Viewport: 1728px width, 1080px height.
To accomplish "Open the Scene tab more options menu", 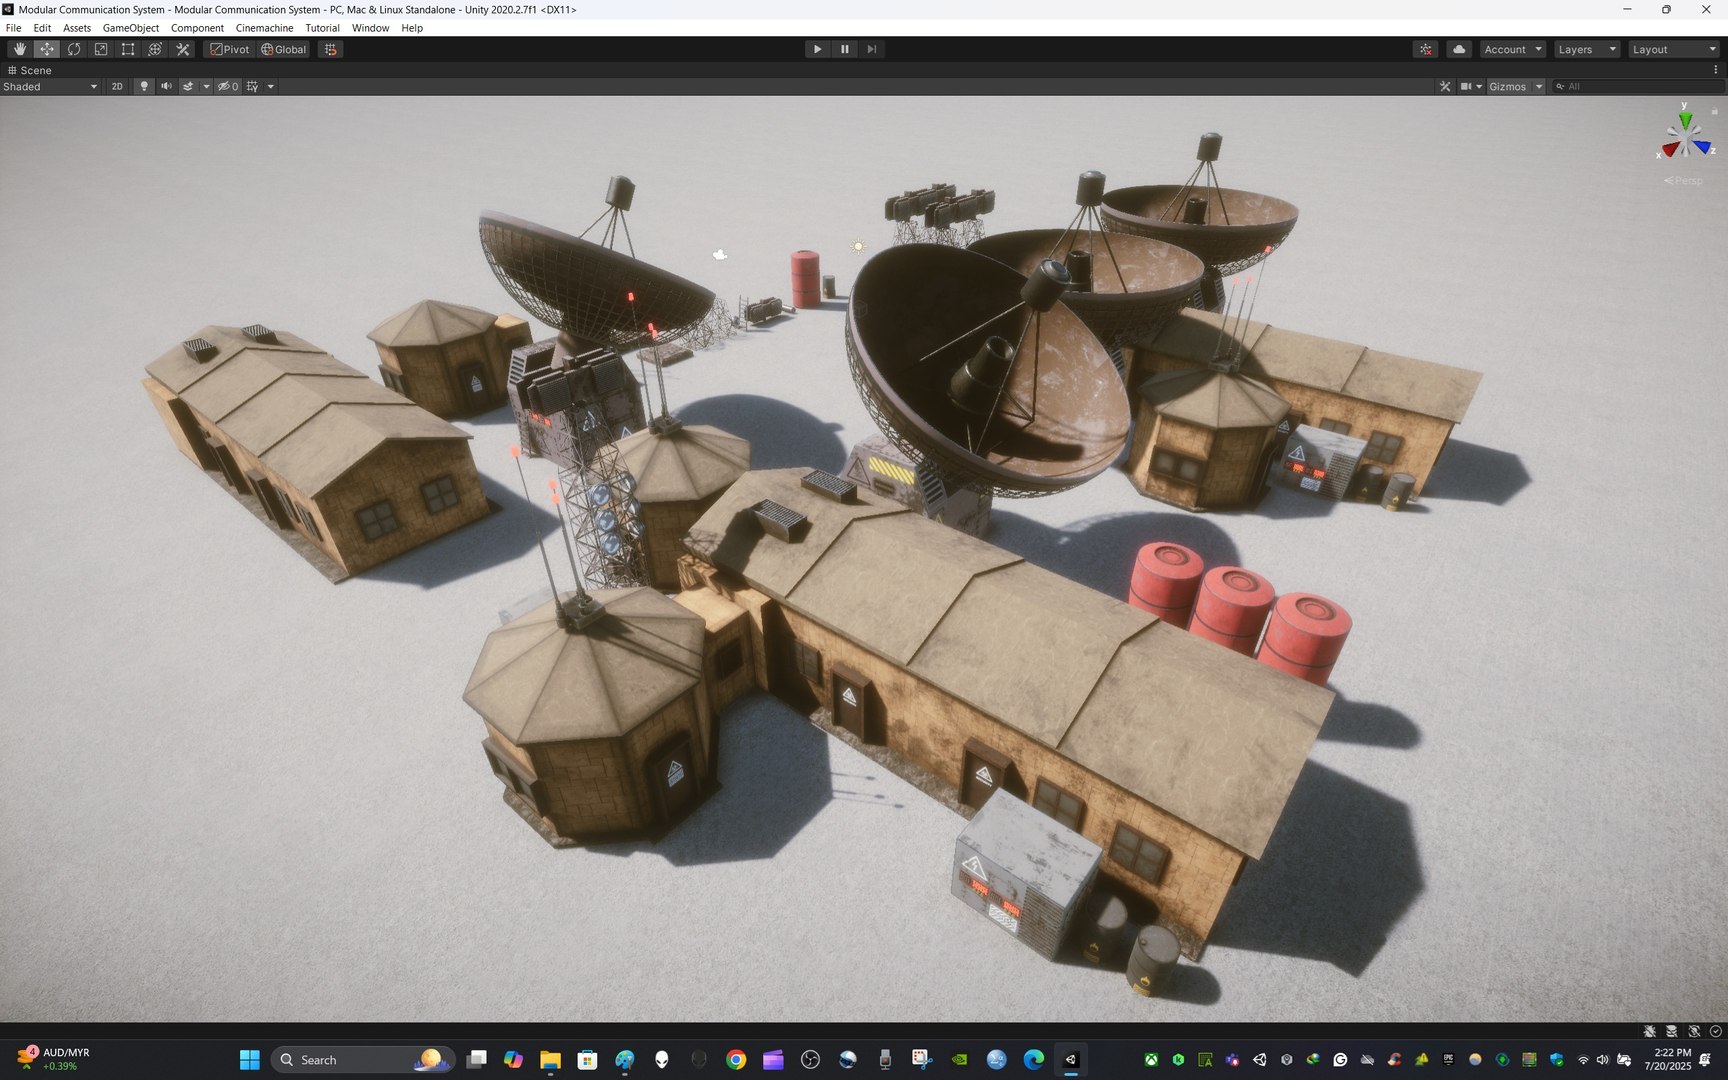I will 1716,70.
